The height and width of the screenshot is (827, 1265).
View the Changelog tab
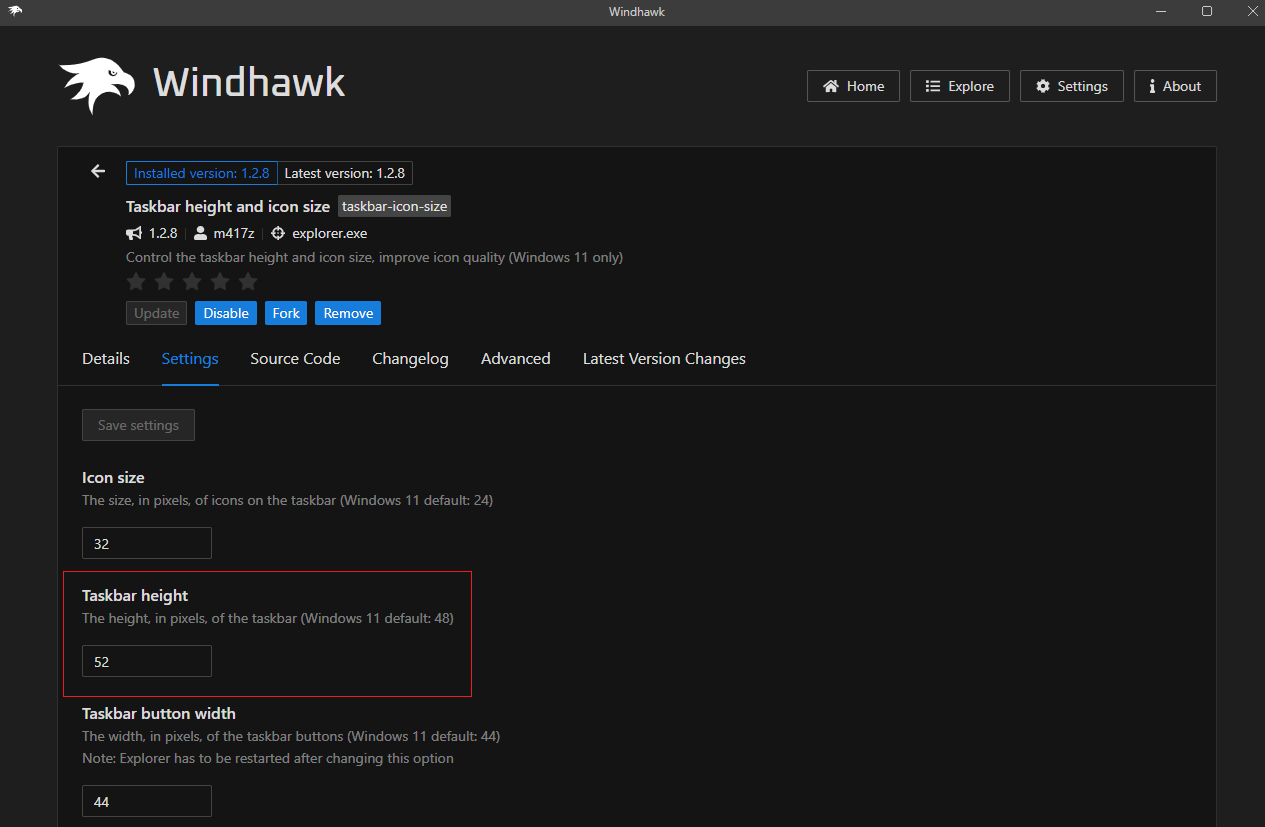pyautogui.click(x=410, y=358)
